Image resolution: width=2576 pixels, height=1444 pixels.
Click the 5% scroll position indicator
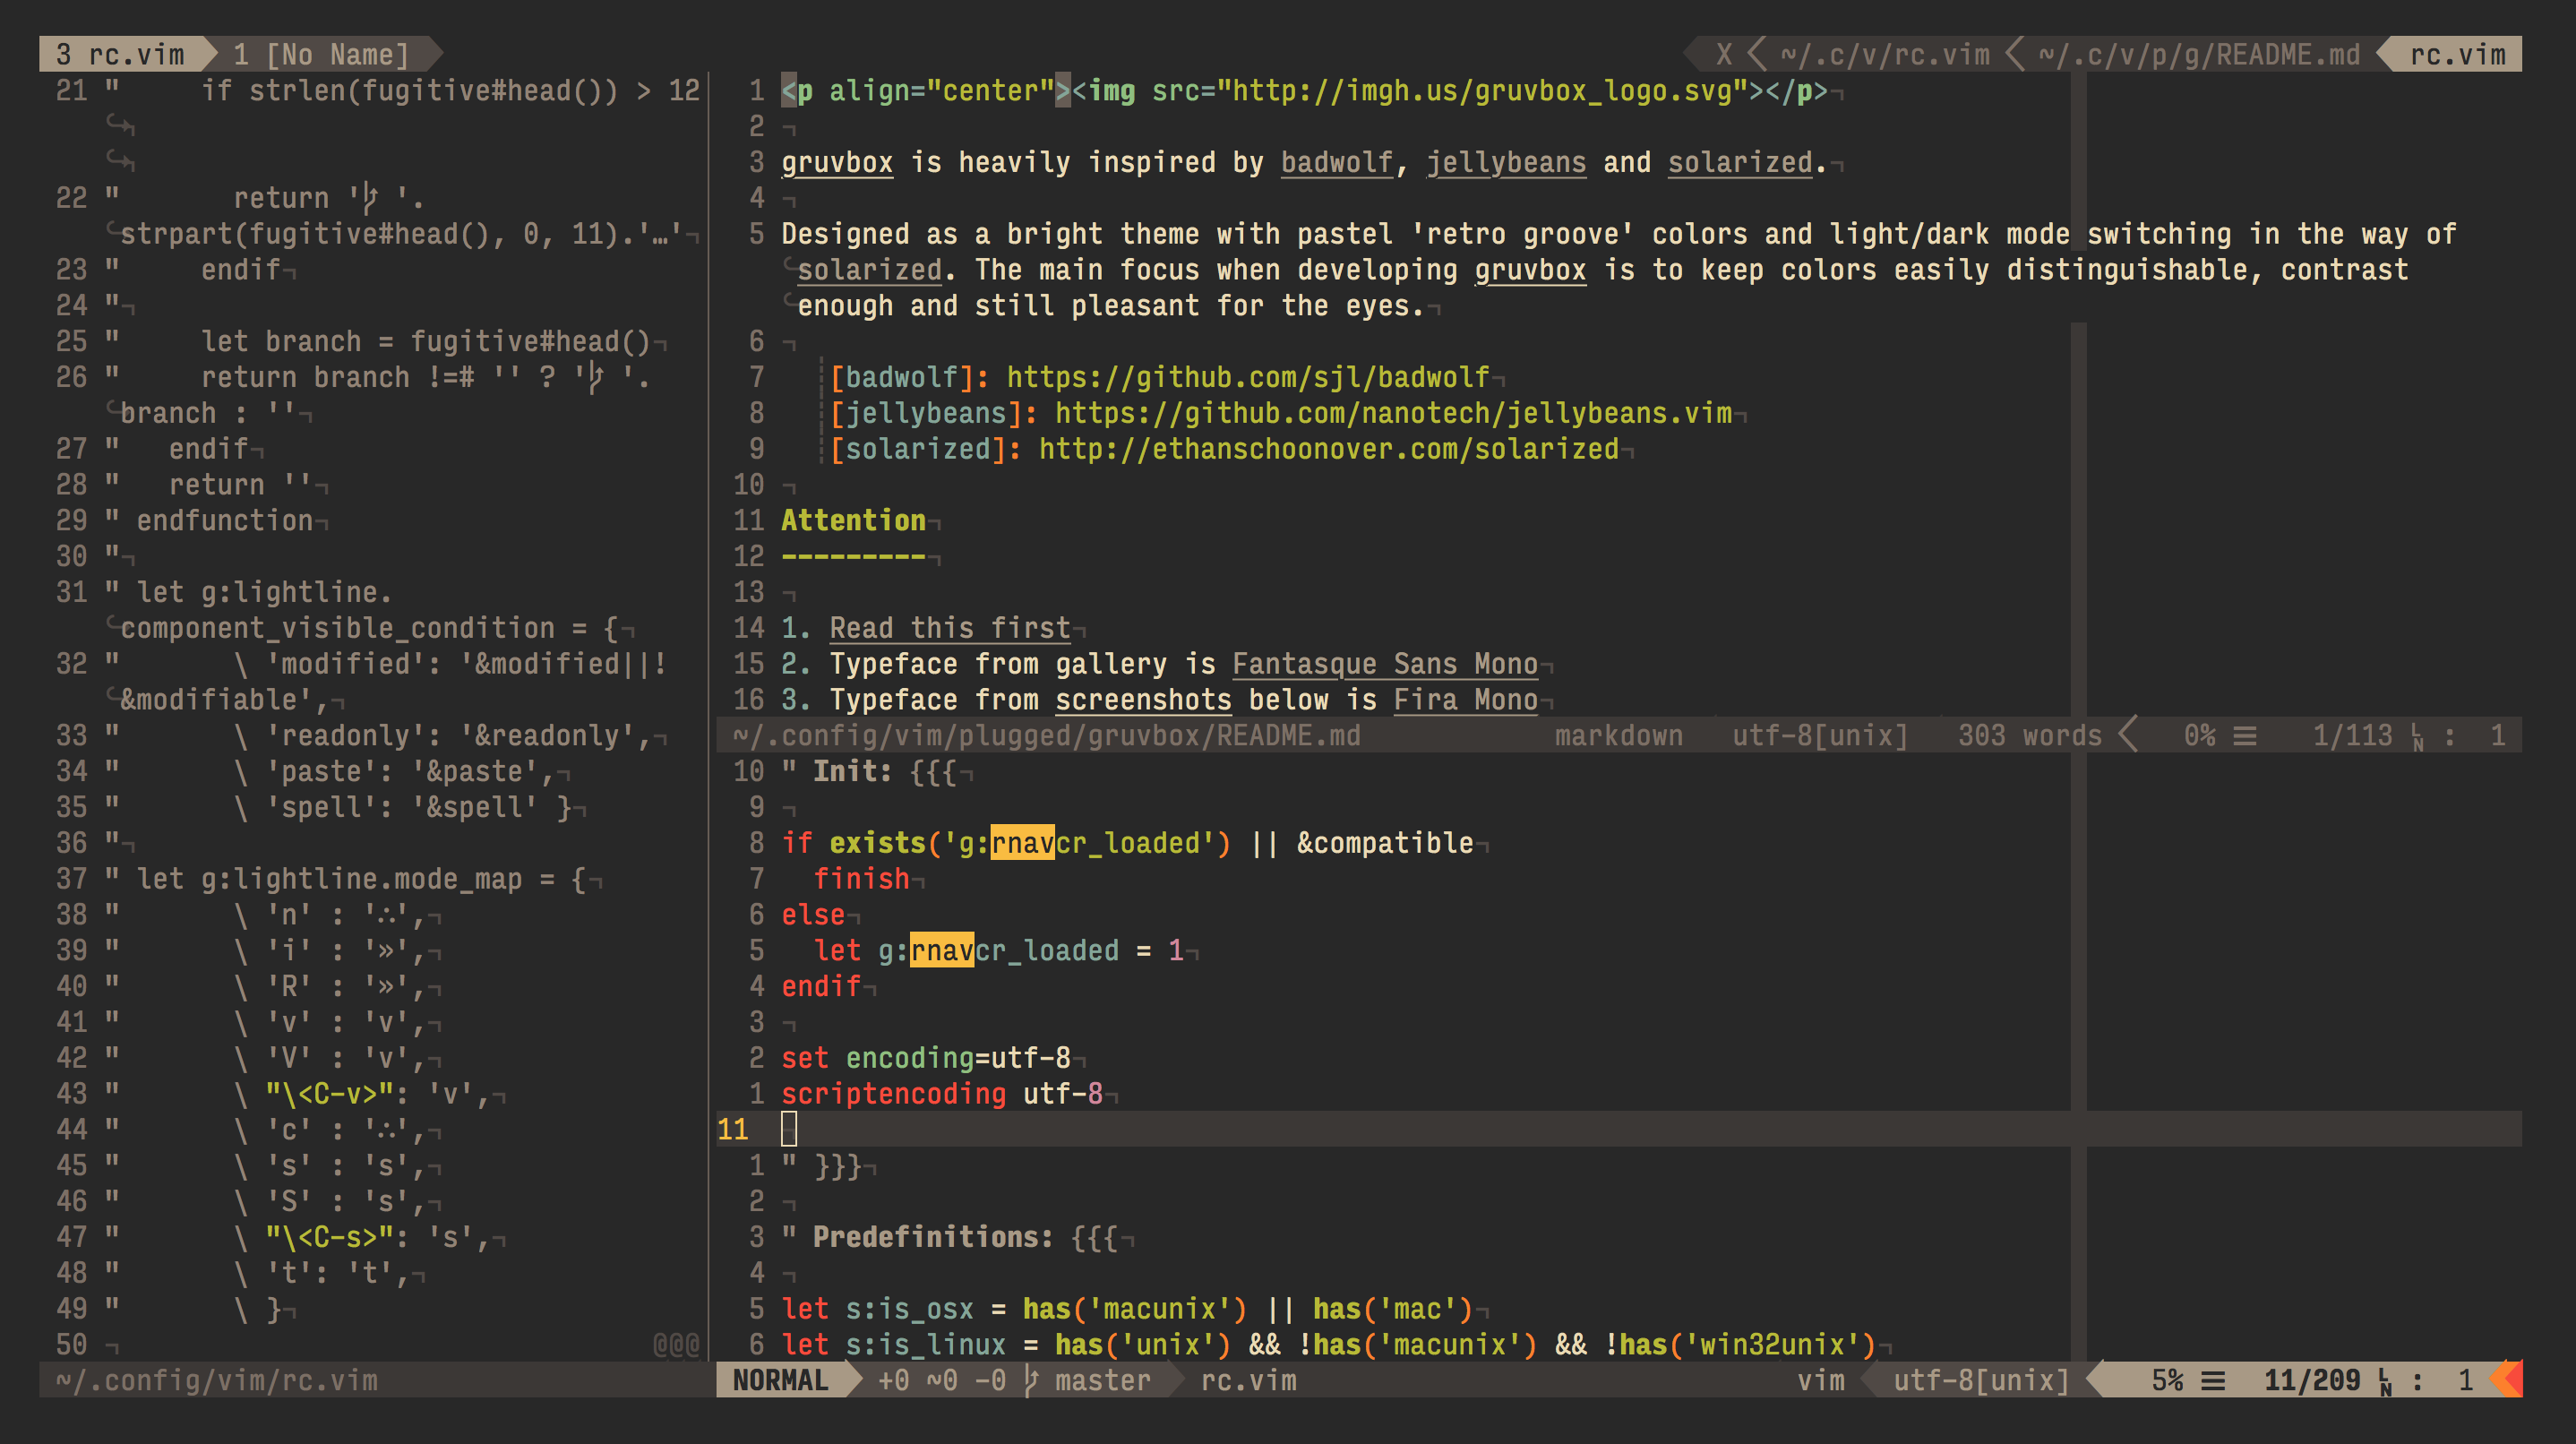coord(2168,1380)
